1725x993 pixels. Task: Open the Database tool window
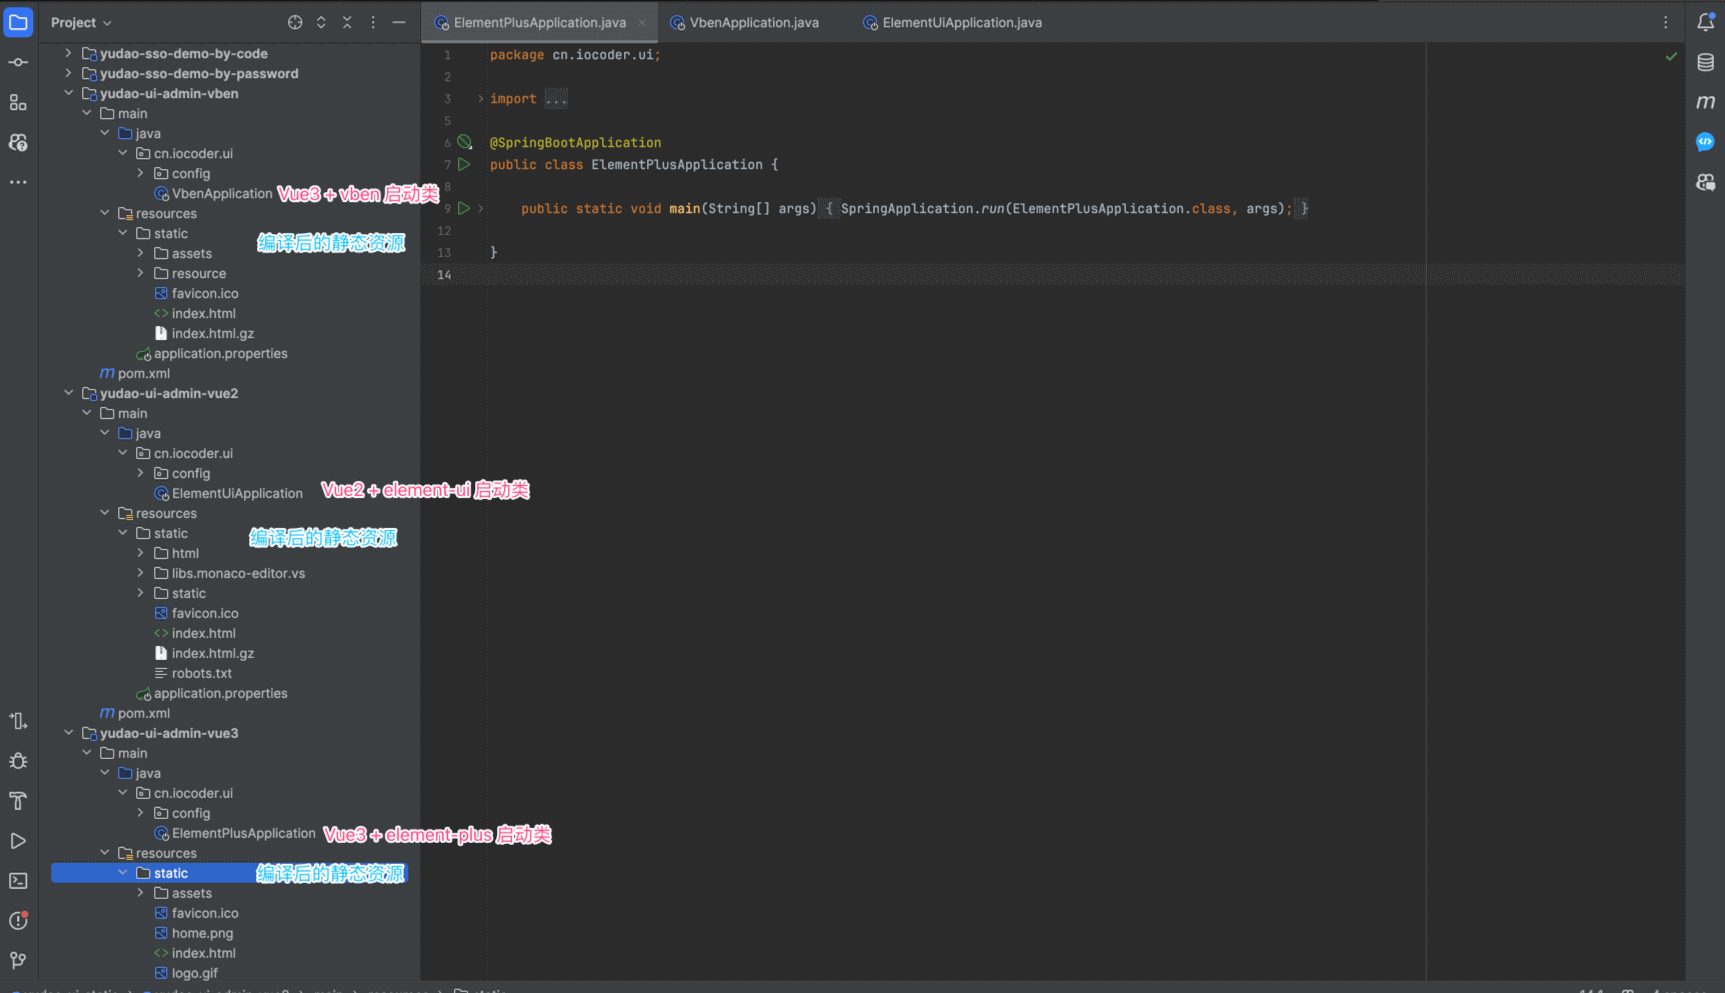tap(1705, 62)
